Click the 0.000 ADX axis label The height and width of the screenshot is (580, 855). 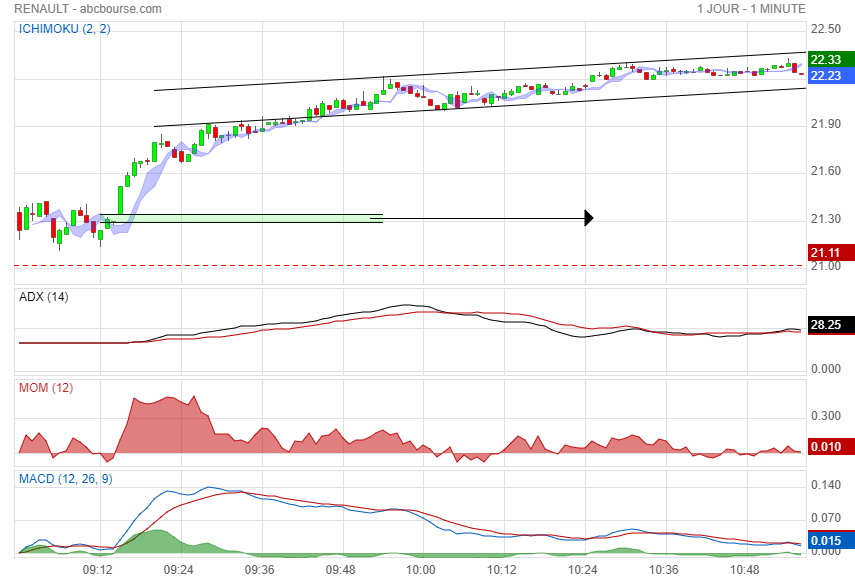click(x=826, y=369)
